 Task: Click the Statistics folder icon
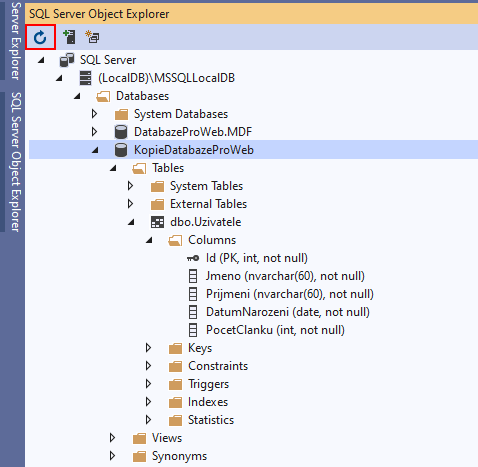click(175, 420)
